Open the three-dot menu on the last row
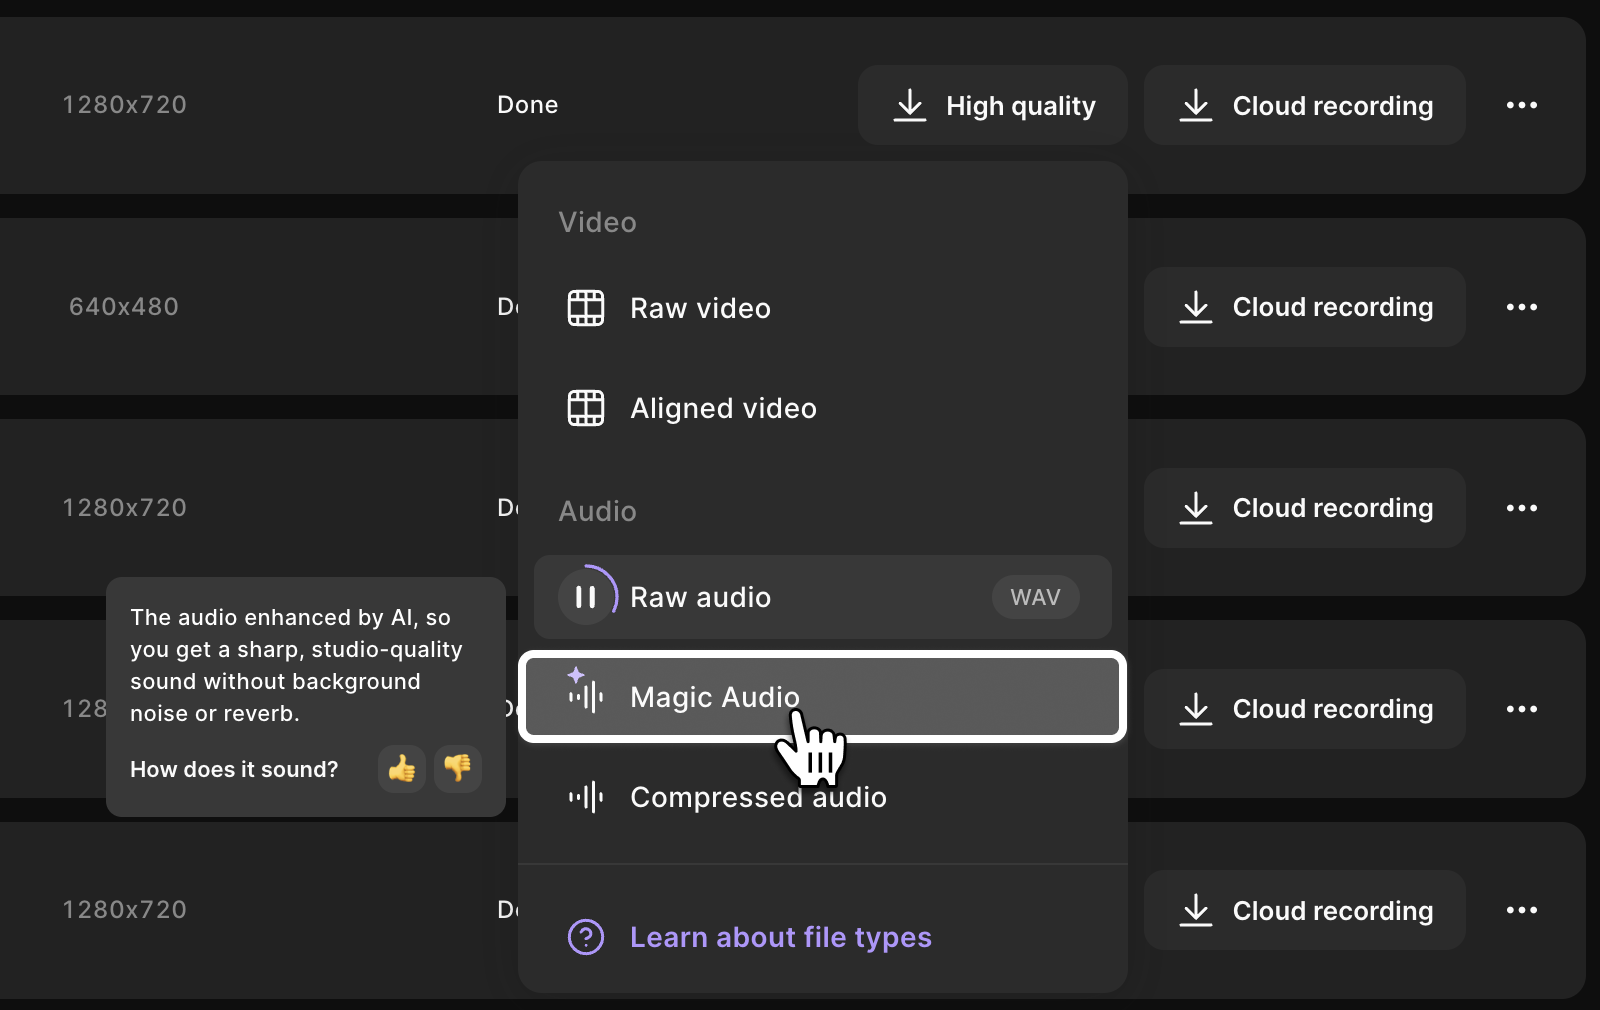This screenshot has height=1010, width=1600. (x=1521, y=910)
